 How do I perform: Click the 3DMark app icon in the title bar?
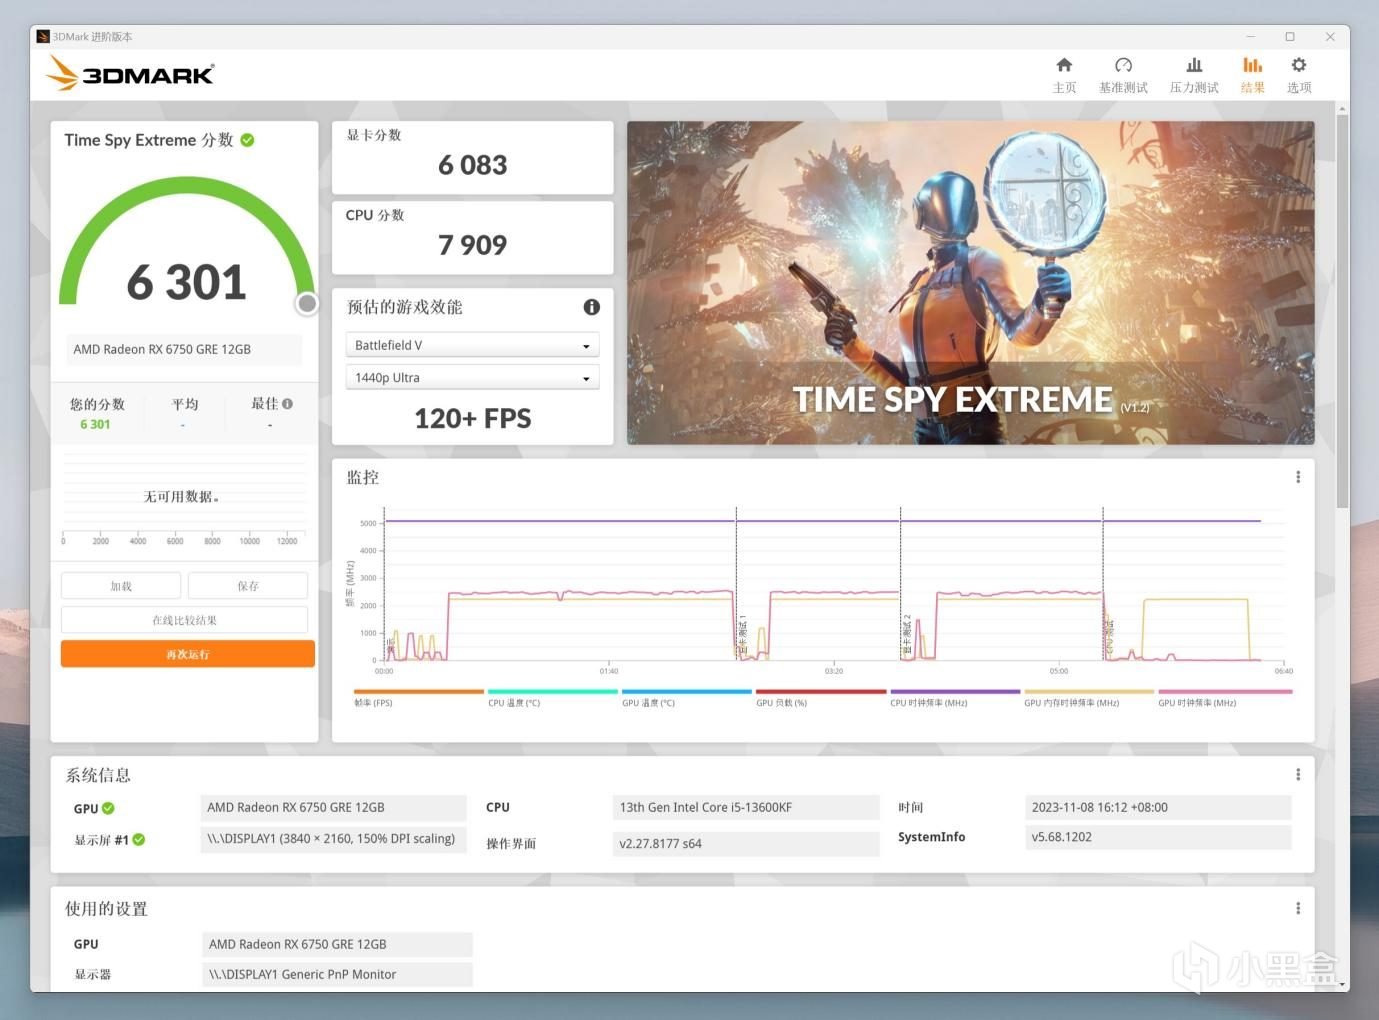pos(43,37)
